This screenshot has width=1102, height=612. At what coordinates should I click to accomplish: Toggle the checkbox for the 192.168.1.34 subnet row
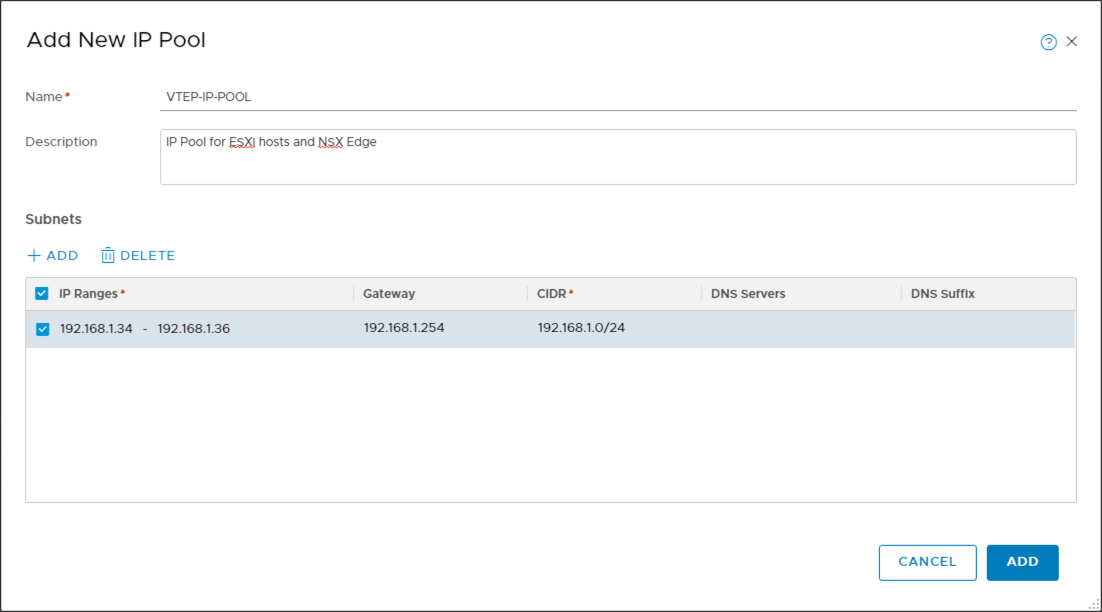pyautogui.click(x=41, y=327)
